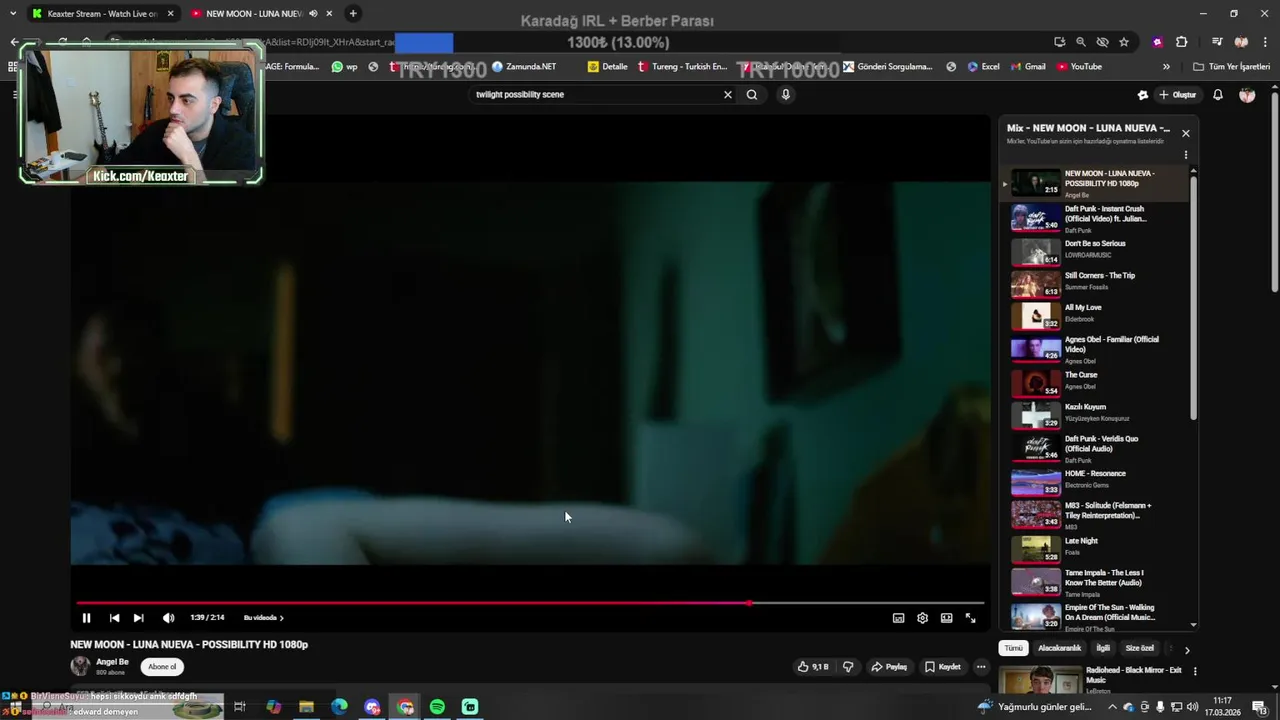Start voice search with microphone icon
The height and width of the screenshot is (720, 1280).
[x=786, y=95]
